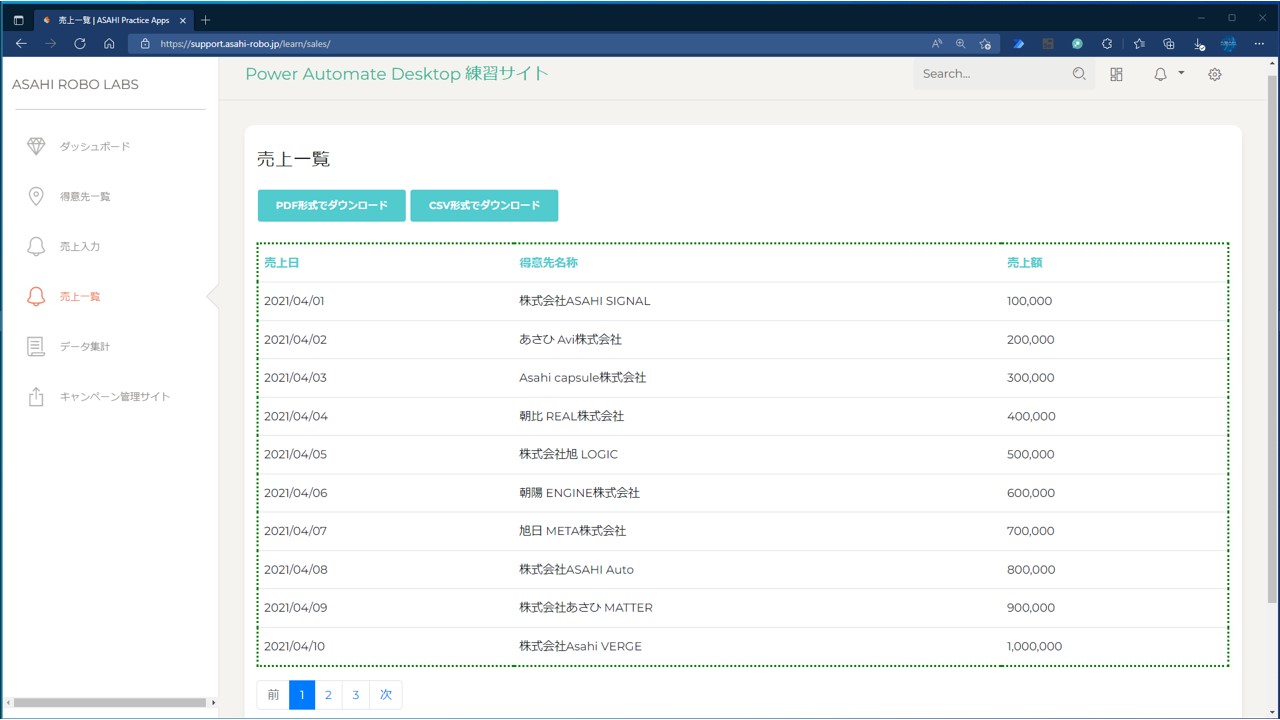
Task: Select 売上一覧 in sidebar
Action: 80,296
